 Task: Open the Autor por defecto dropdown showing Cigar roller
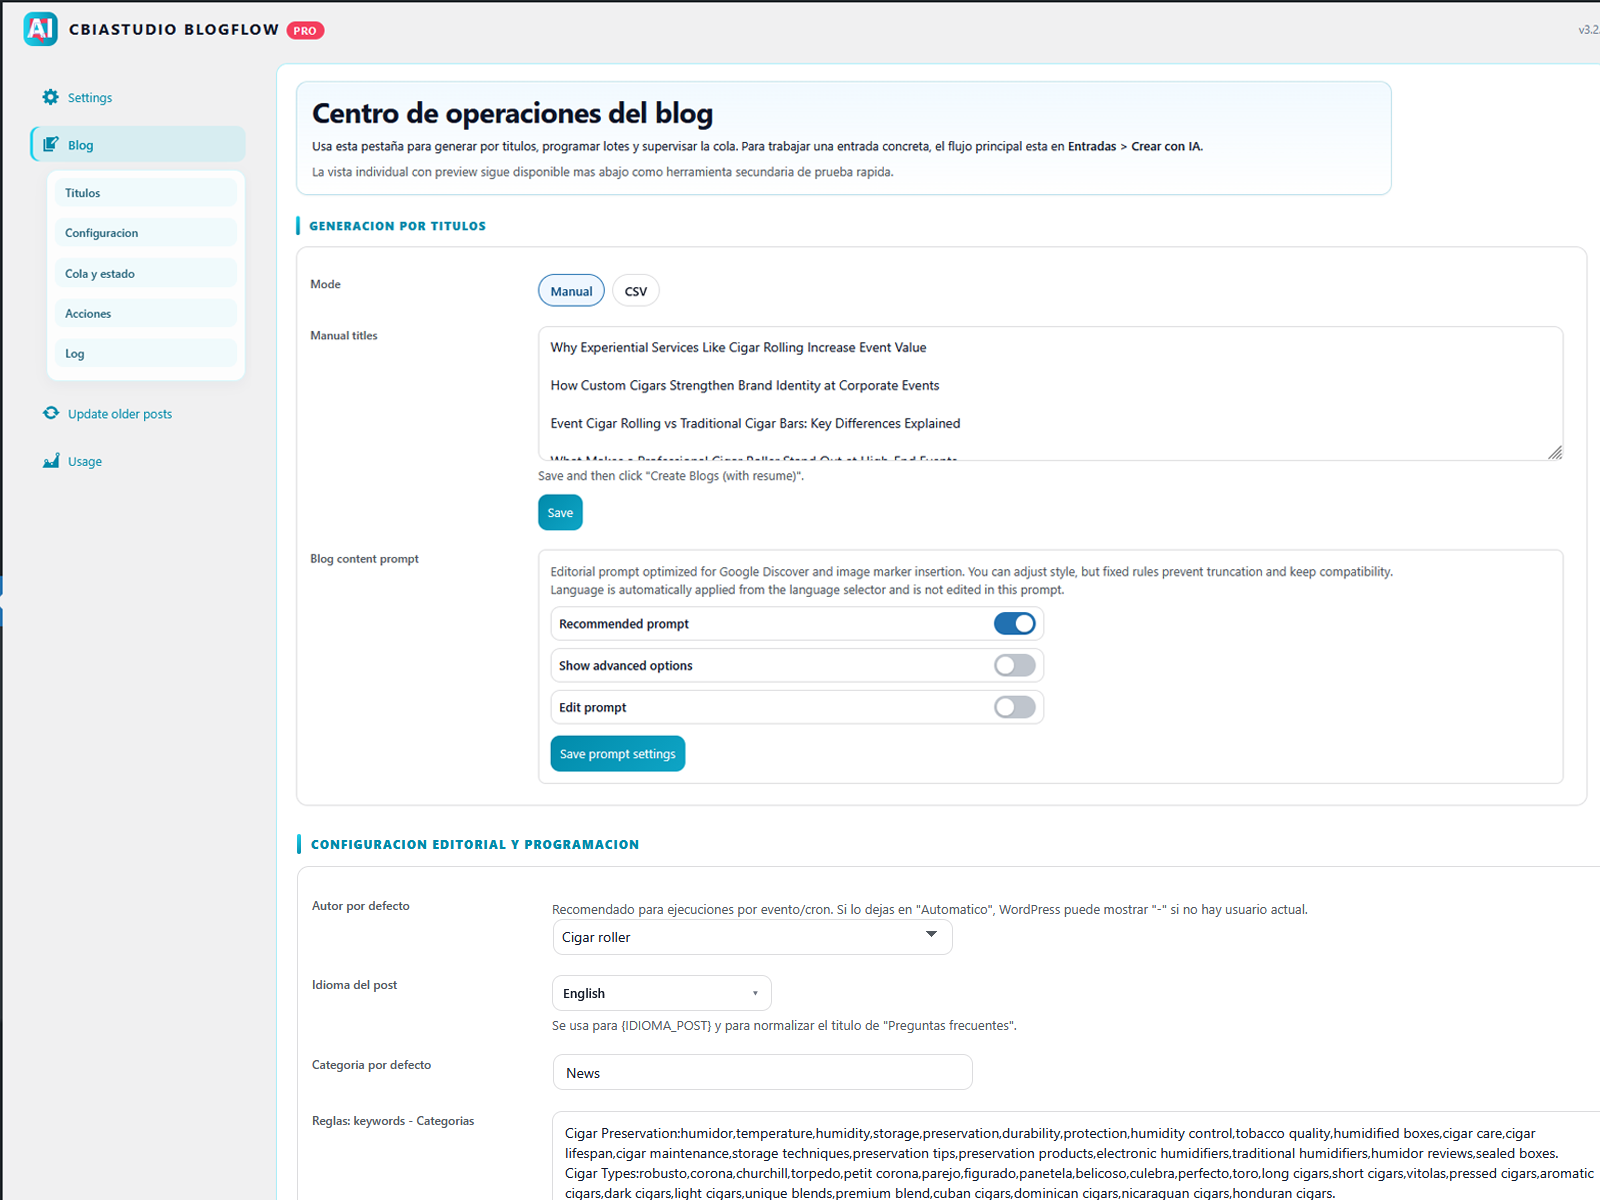(x=752, y=937)
